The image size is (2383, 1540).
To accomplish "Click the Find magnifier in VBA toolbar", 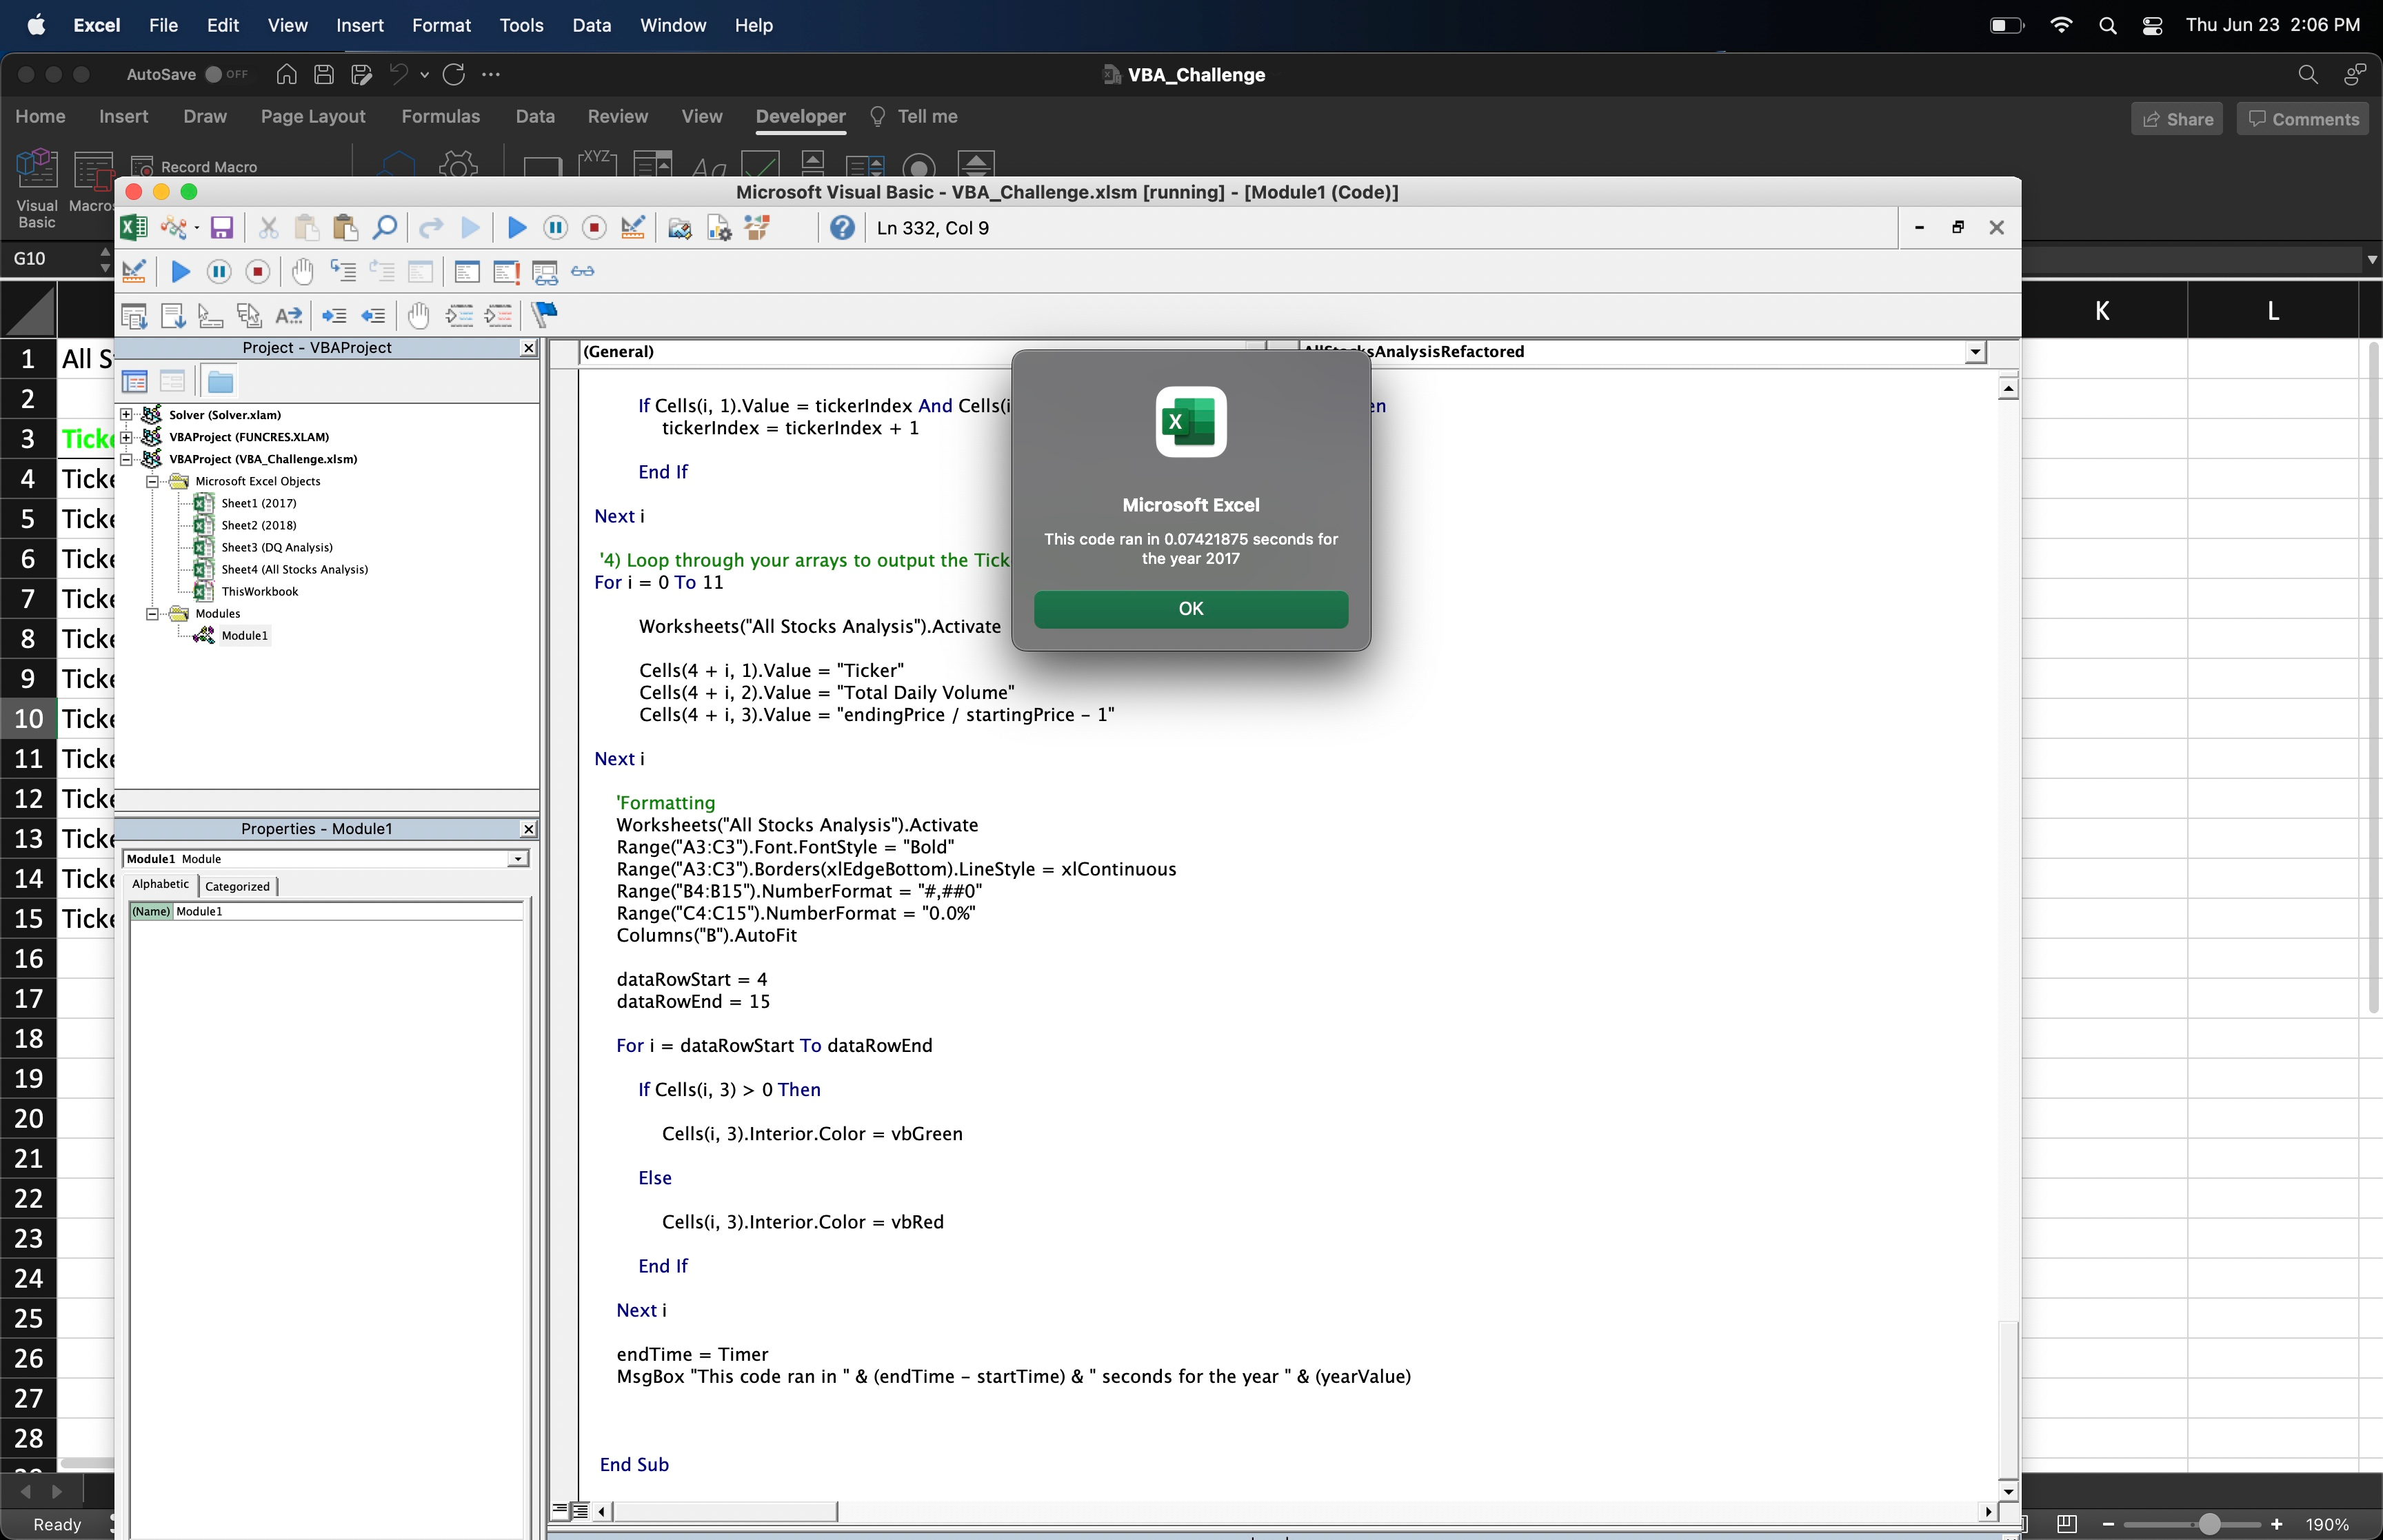I will pos(385,228).
